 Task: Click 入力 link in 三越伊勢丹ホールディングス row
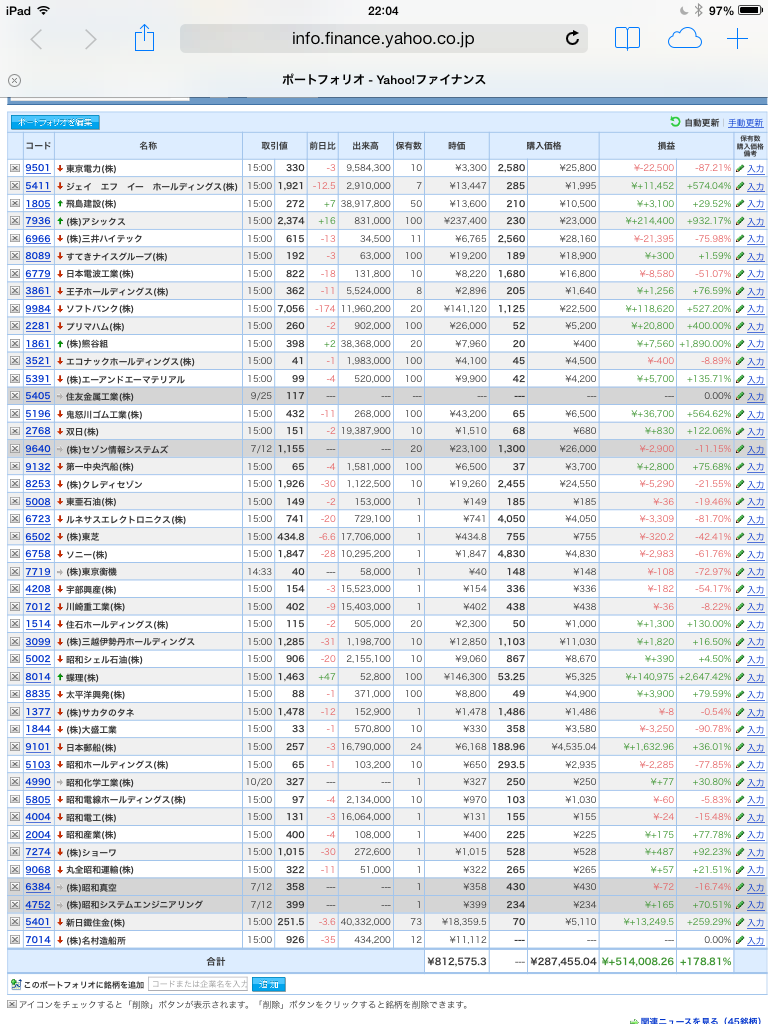(x=756, y=643)
